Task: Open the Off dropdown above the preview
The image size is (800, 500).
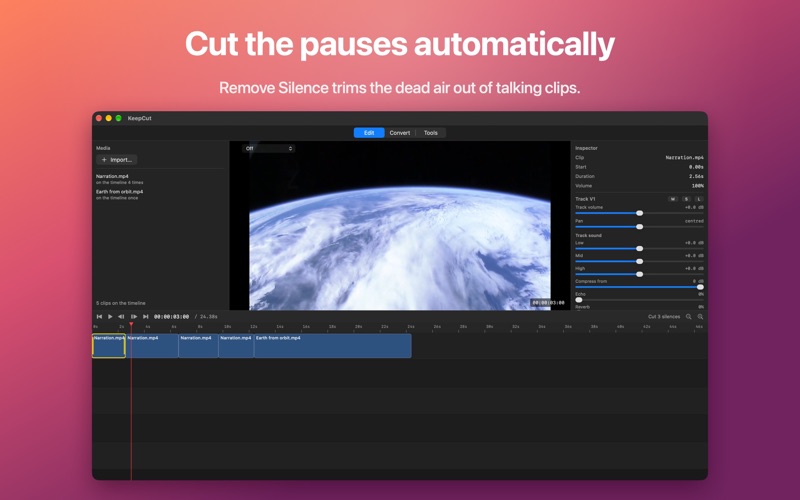Action: [x=268, y=148]
